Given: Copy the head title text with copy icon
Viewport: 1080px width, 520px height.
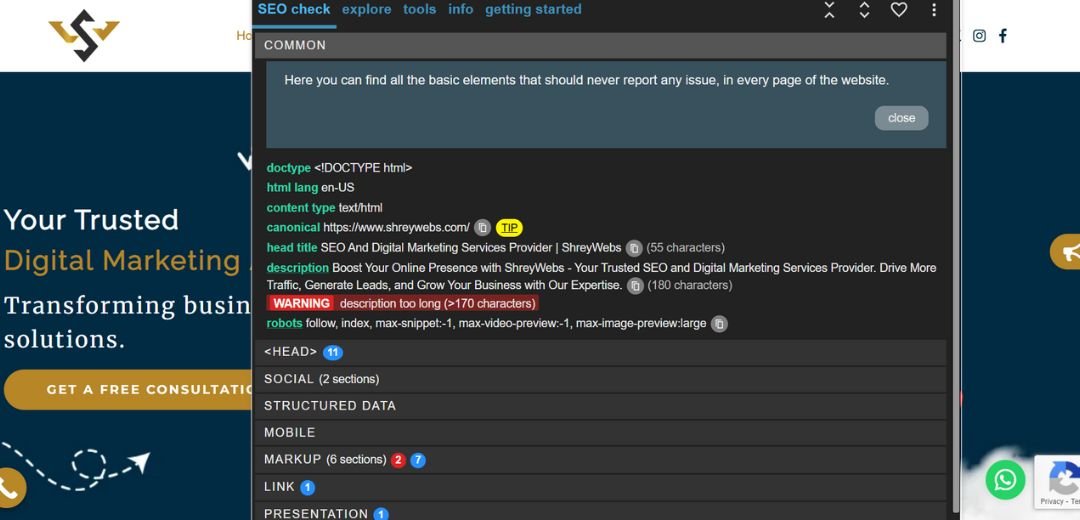Looking at the screenshot, I should coord(634,248).
